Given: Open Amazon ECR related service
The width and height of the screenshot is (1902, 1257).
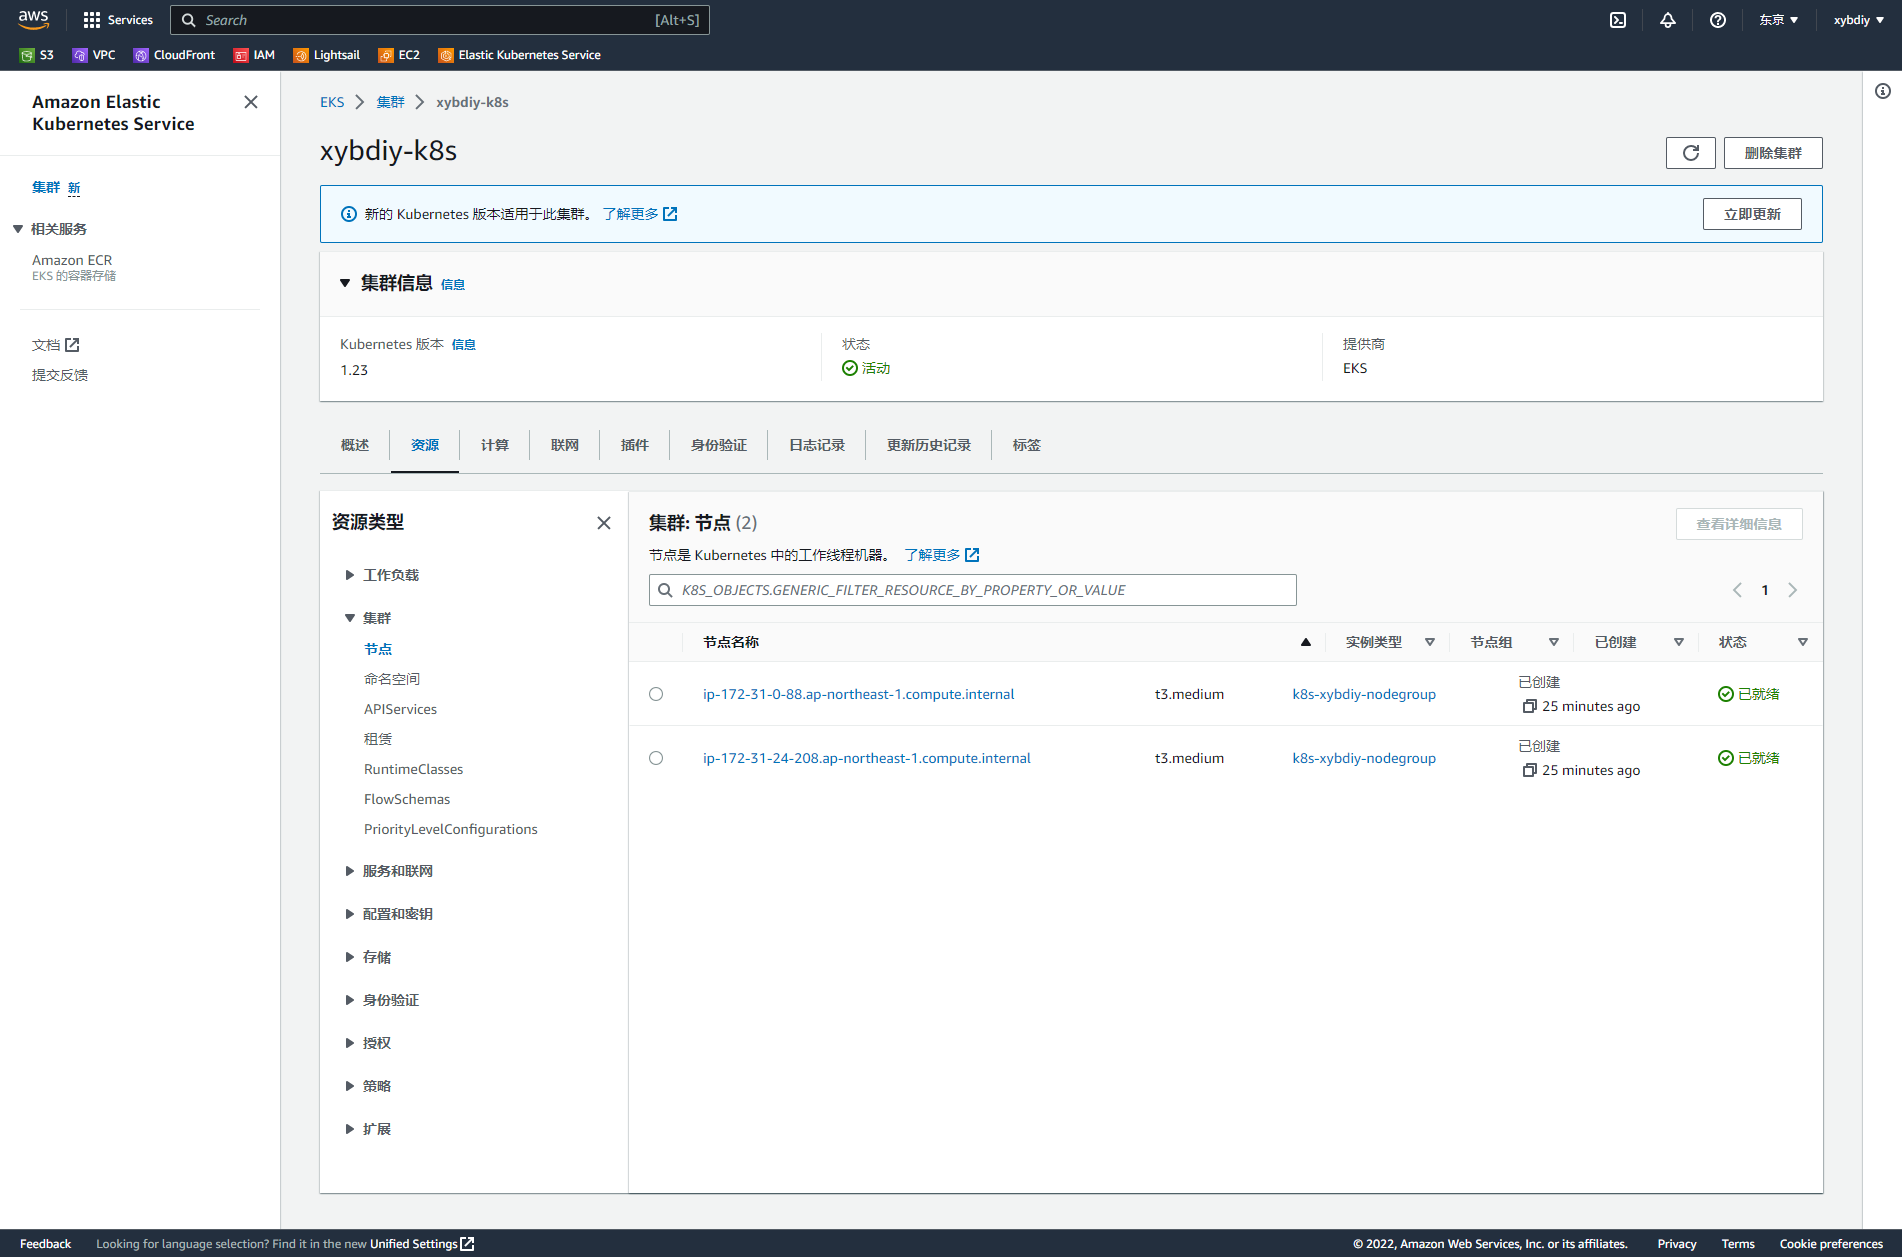Looking at the screenshot, I should click(x=72, y=260).
